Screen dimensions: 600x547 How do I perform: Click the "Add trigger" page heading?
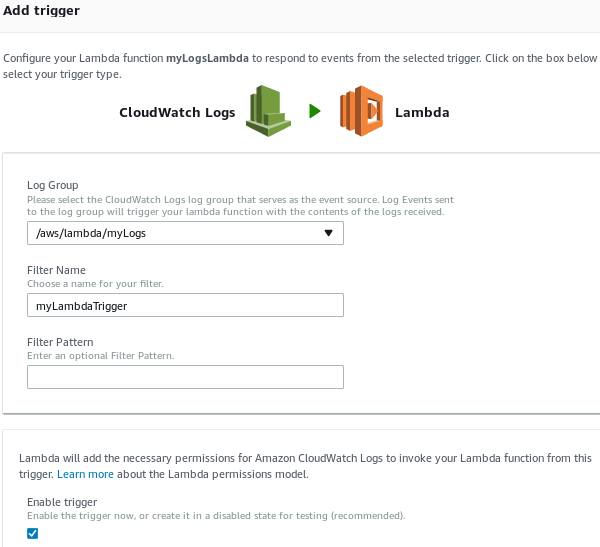(x=43, y=10)
